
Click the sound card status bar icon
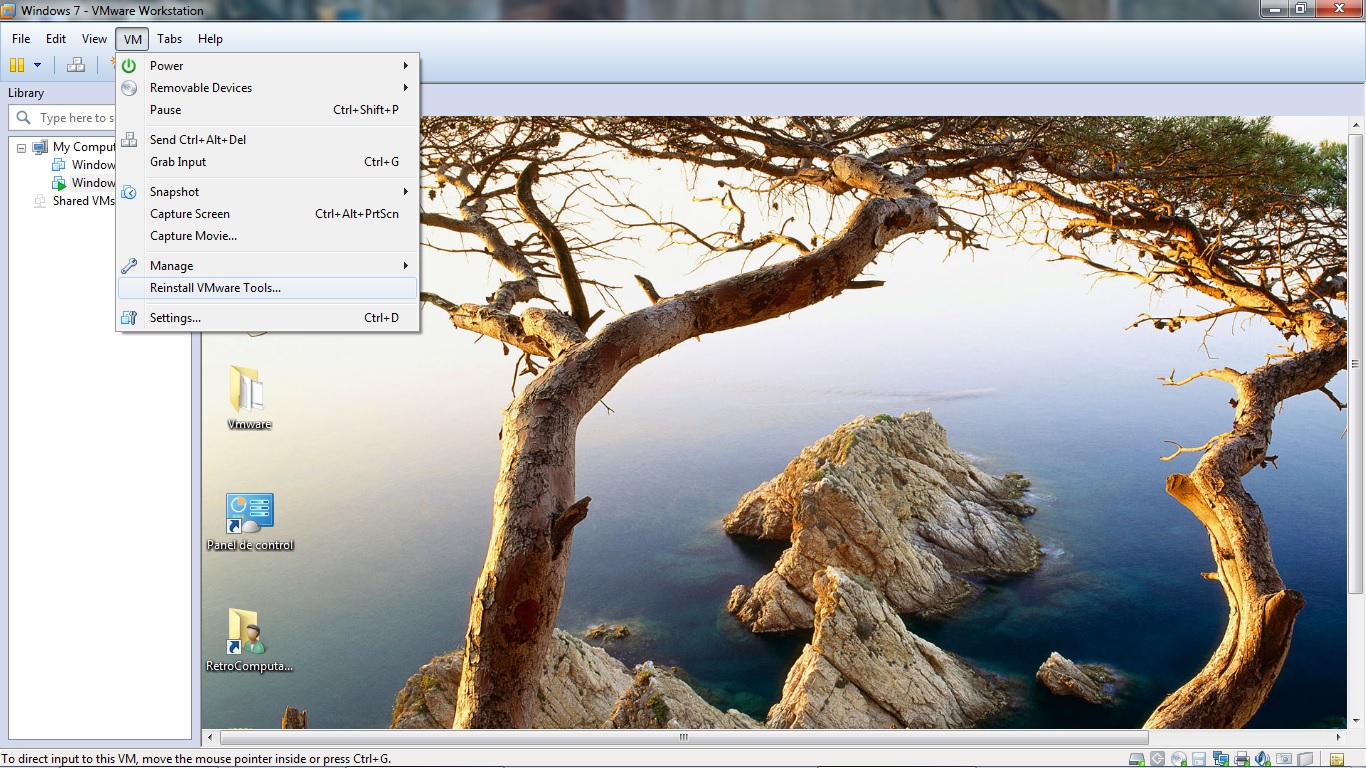pyautogui.click(x=1262, y=759)
